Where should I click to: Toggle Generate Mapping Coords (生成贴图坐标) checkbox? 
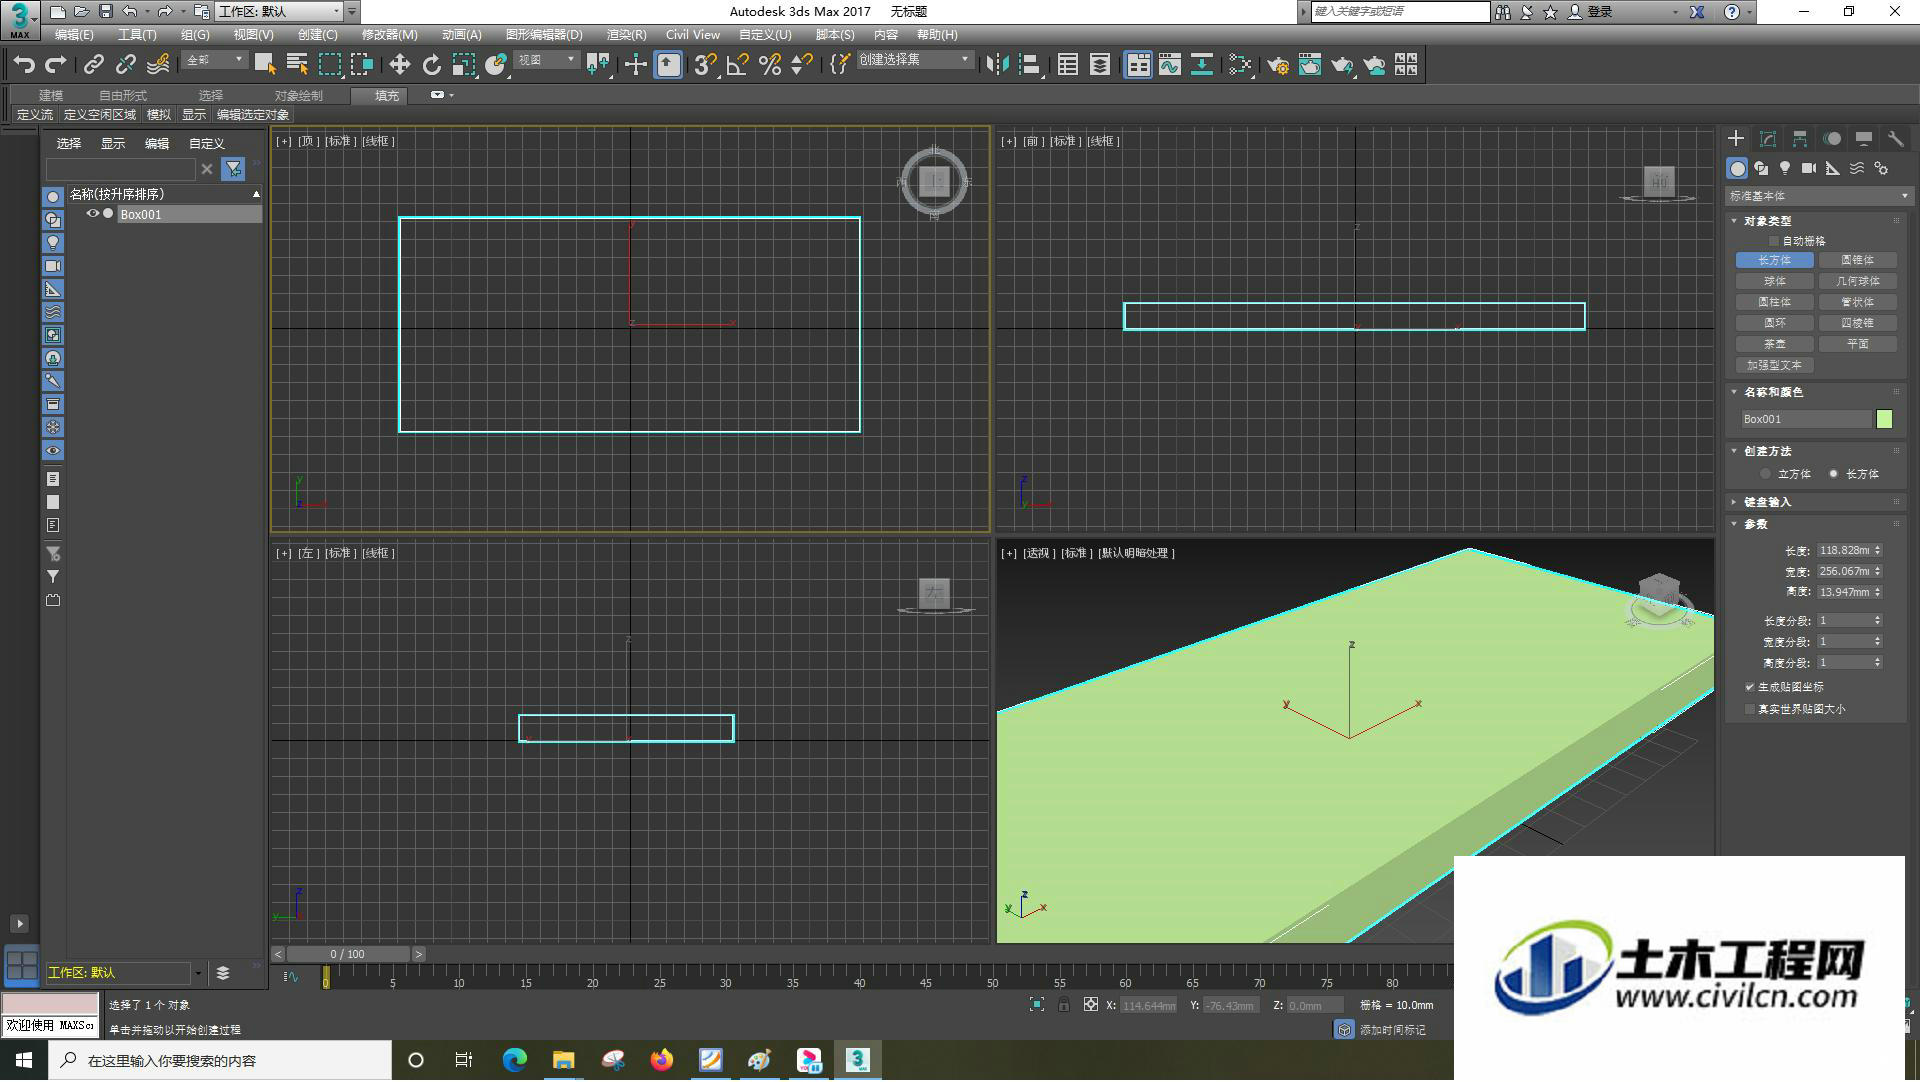coord(1750,687)
